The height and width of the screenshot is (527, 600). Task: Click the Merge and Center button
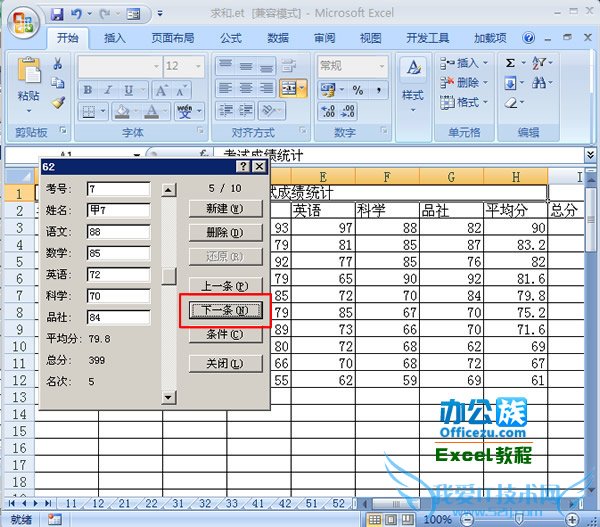coord(289,89)
